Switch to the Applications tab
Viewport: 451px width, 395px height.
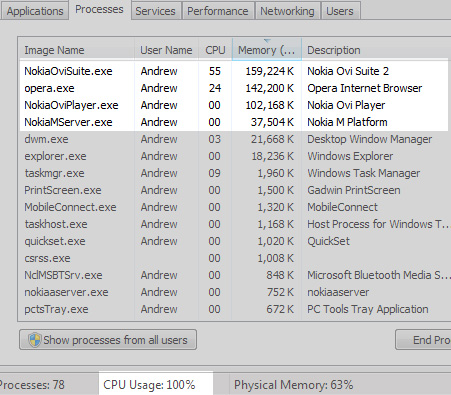35,11
